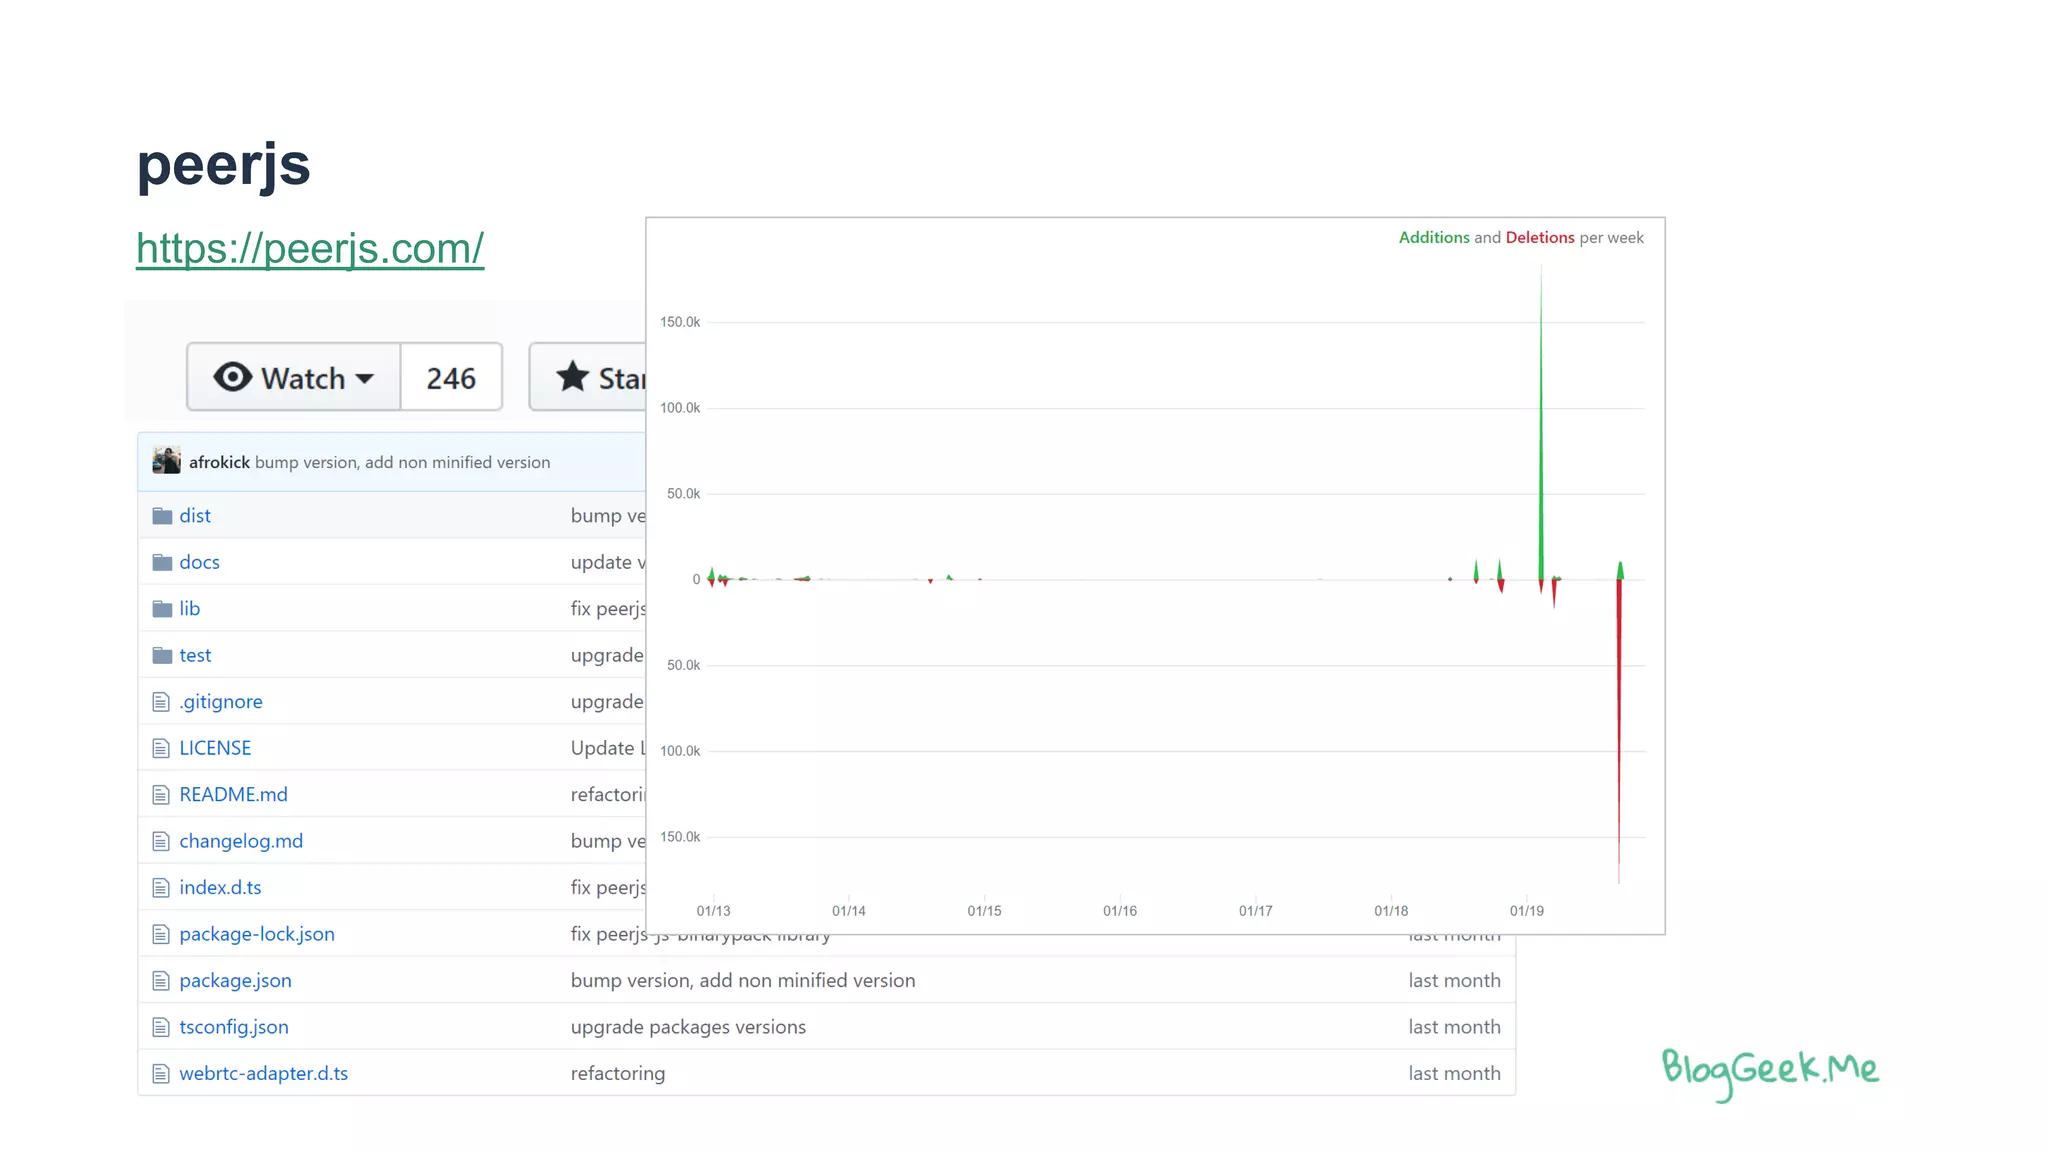Click the Deletions legend label
2048x1152 pixels.
(x=1540, y=237)
